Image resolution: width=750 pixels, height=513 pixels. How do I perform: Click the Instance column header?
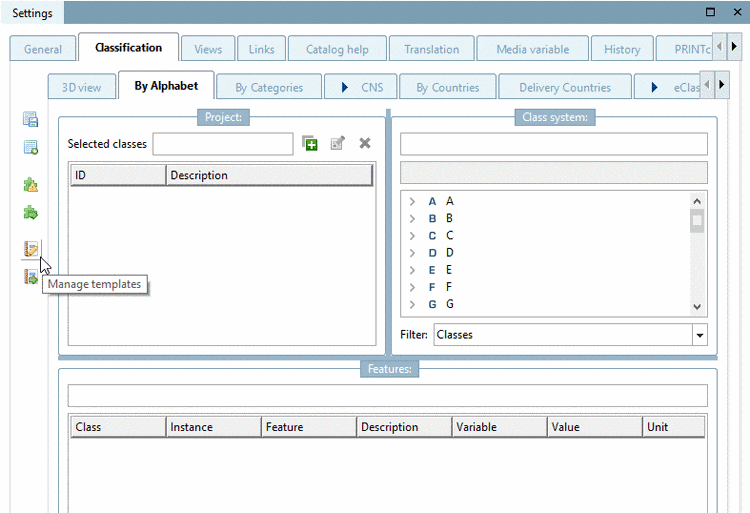(x=214, y=426)
